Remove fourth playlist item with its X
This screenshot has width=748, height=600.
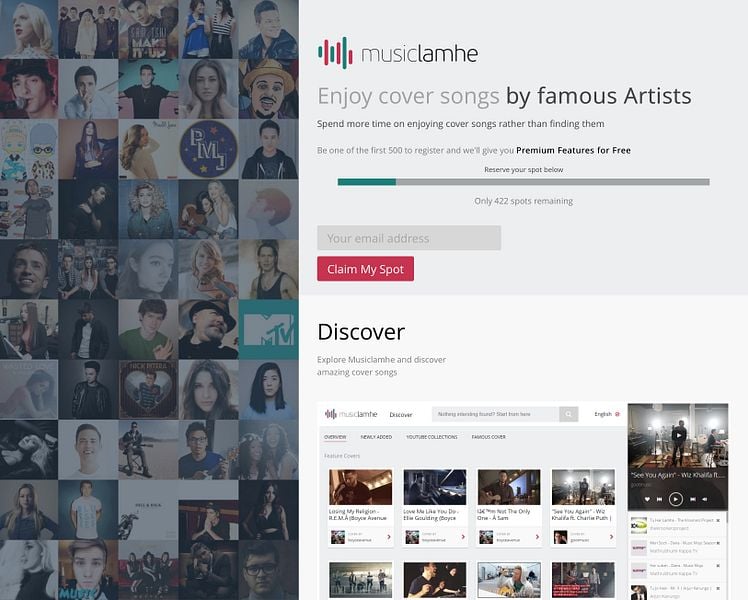click(718, 589)
